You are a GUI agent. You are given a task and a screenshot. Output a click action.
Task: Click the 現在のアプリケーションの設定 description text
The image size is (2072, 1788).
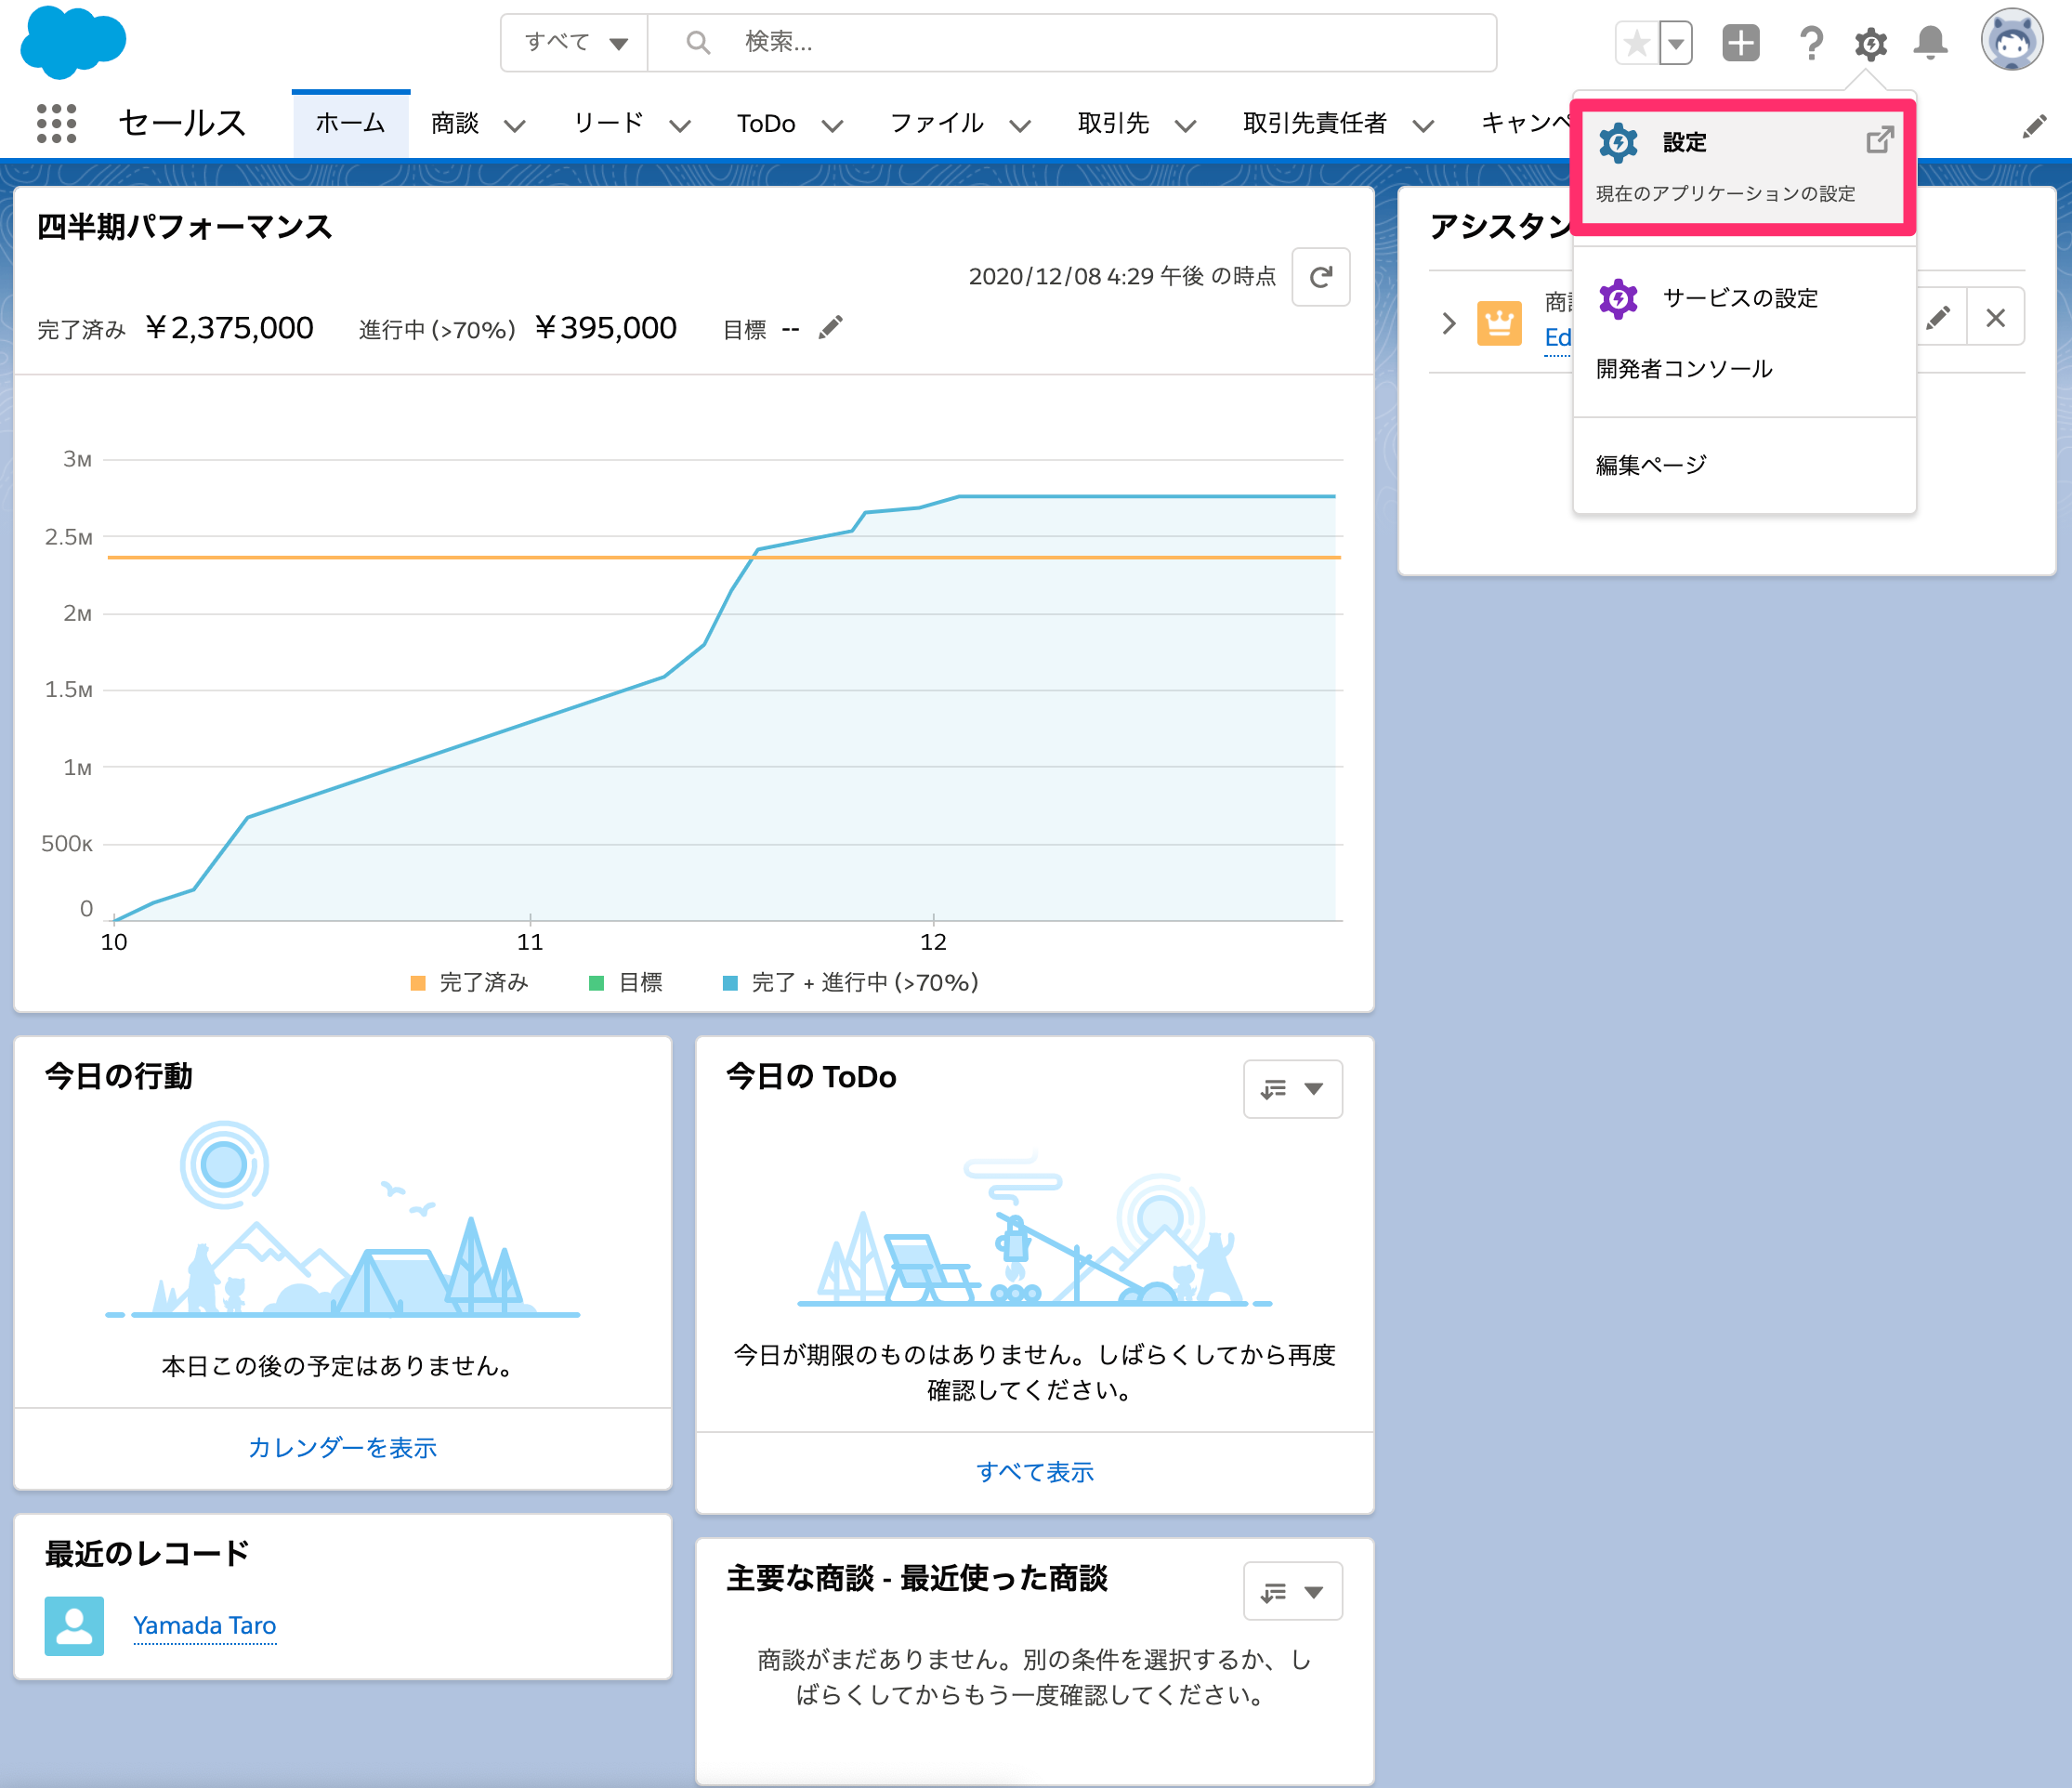coord(1725,194)
